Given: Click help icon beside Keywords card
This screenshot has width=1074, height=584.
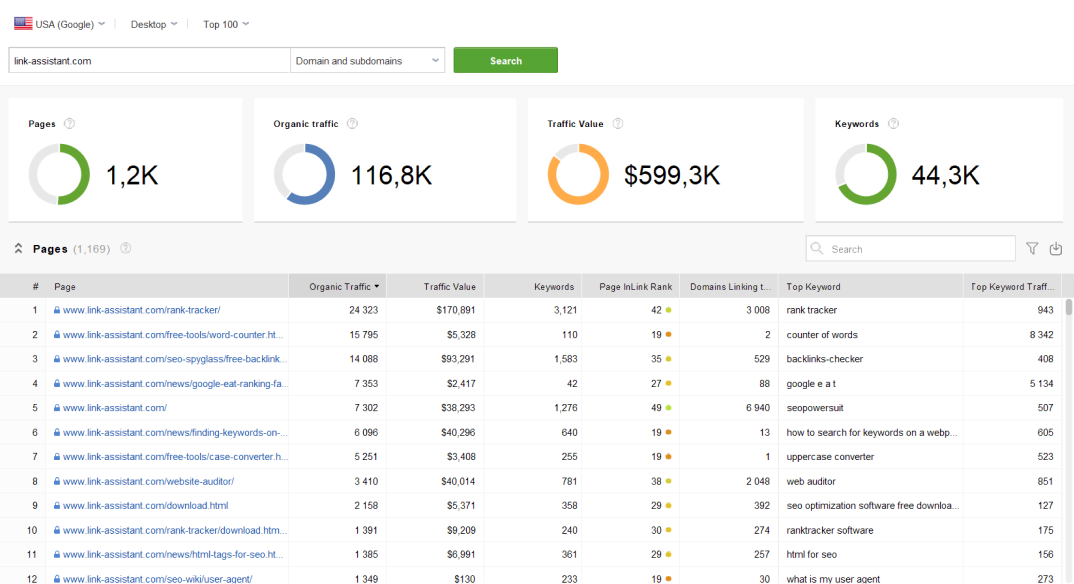Looking at the screenshot, I should (893, 124).
